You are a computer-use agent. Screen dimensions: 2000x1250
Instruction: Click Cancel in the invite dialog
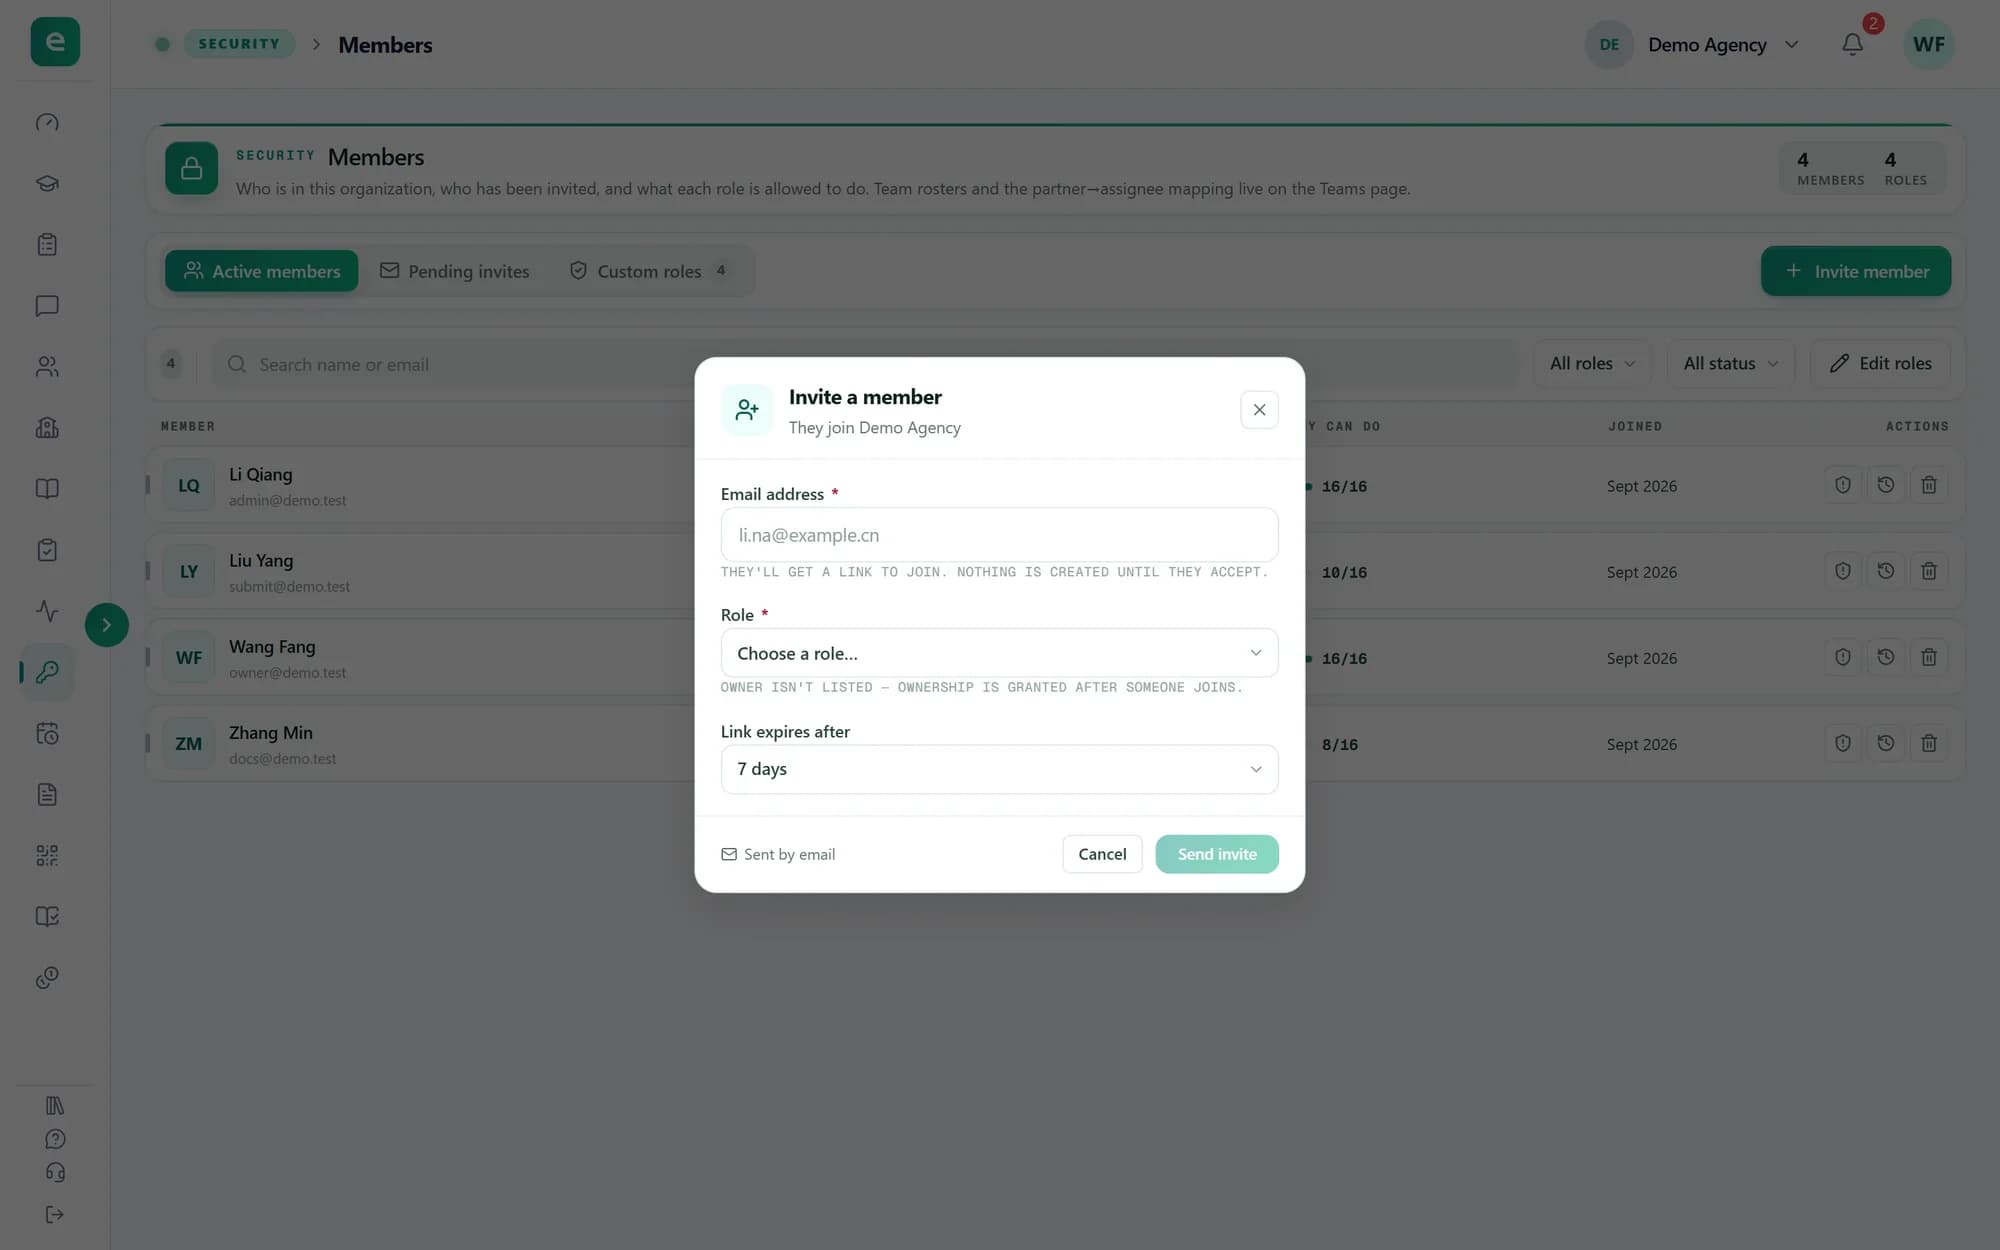[x=1102, y=854]
